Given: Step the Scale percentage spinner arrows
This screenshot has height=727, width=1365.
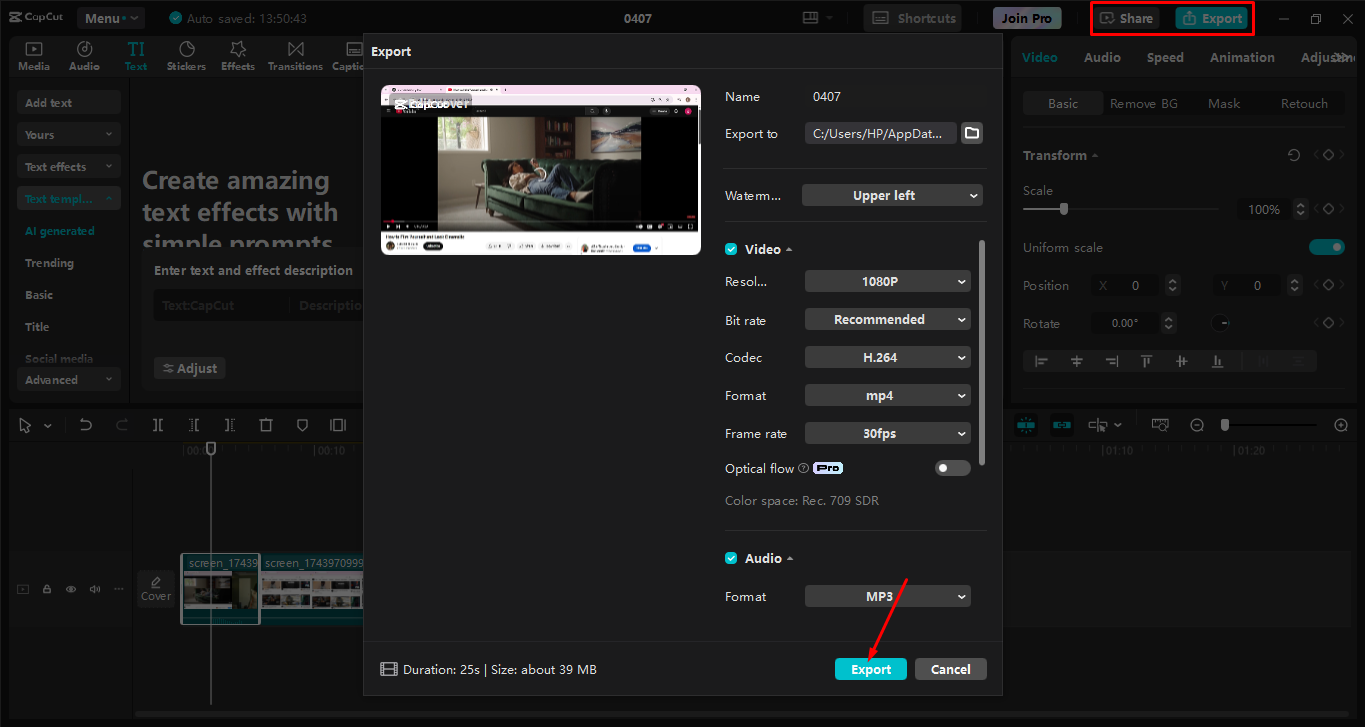Looking at the screenshot, I should tap(1299, 209).
